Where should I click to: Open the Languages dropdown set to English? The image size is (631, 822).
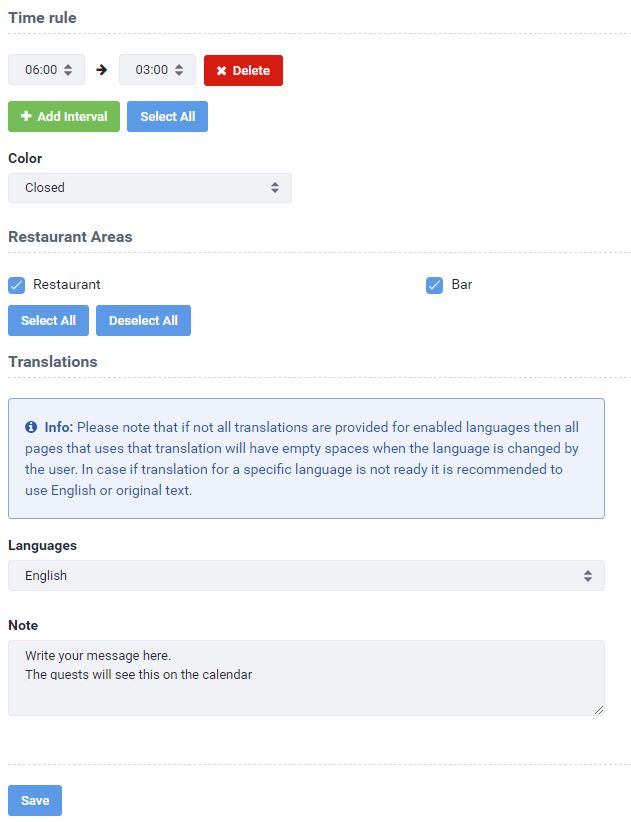pos(306,576)
